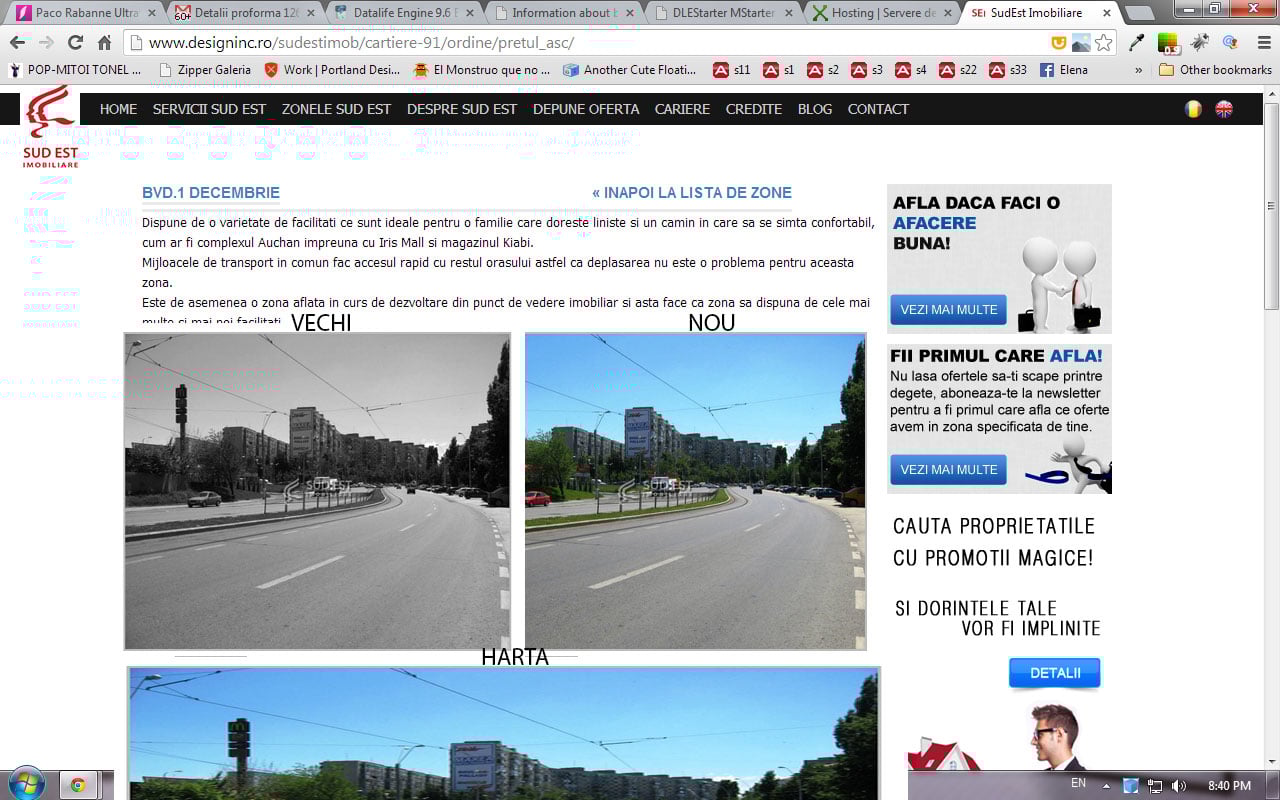Open a new browser tab
Viewport: 1280px width, 800px height.
[1139, 13]
